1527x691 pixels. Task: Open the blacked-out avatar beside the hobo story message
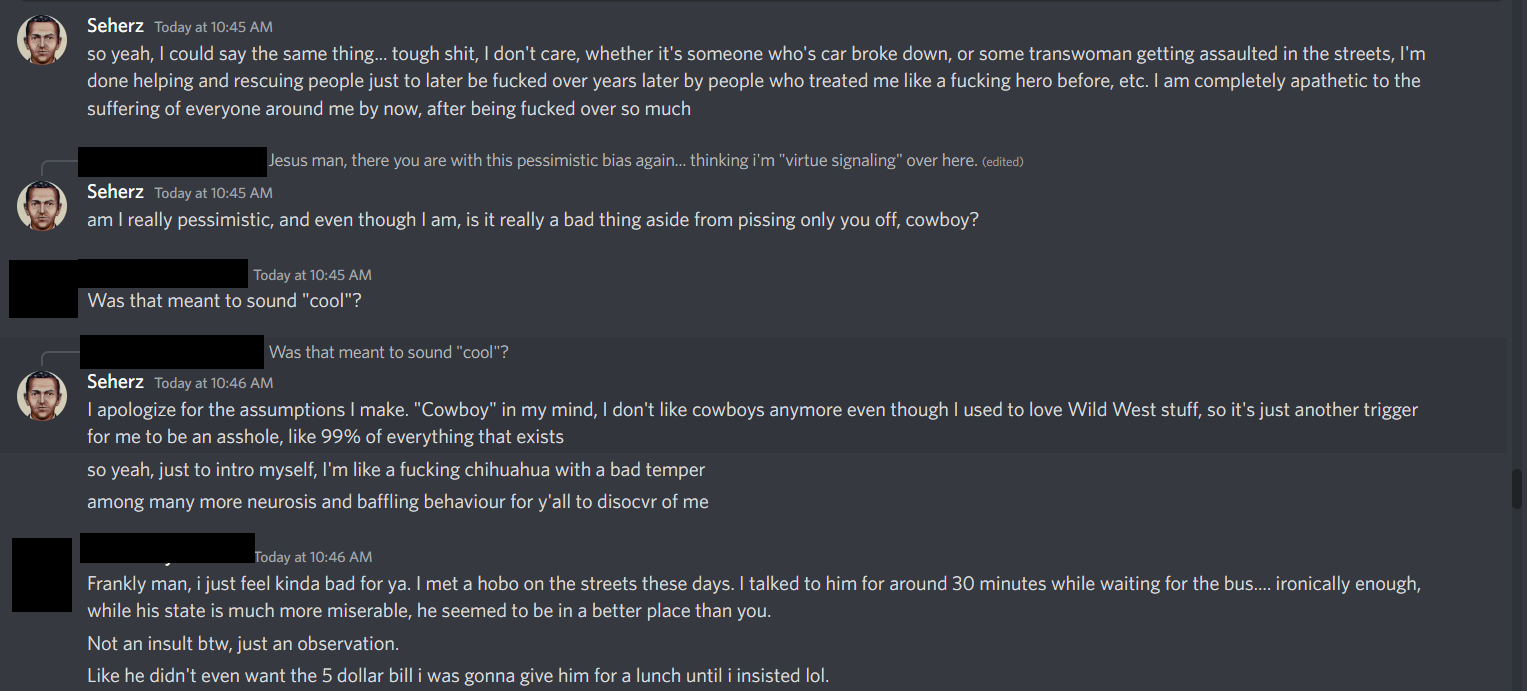42,574
